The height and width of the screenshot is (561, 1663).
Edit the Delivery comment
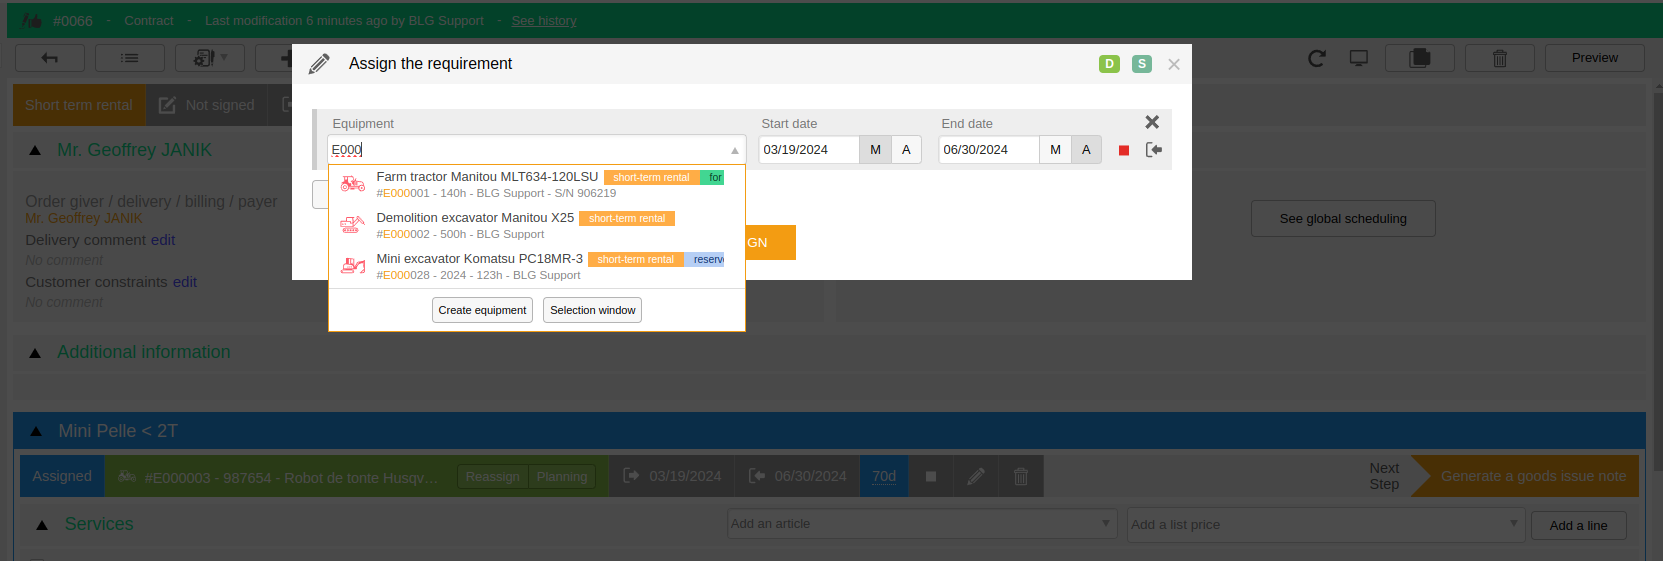coord(163,240)
